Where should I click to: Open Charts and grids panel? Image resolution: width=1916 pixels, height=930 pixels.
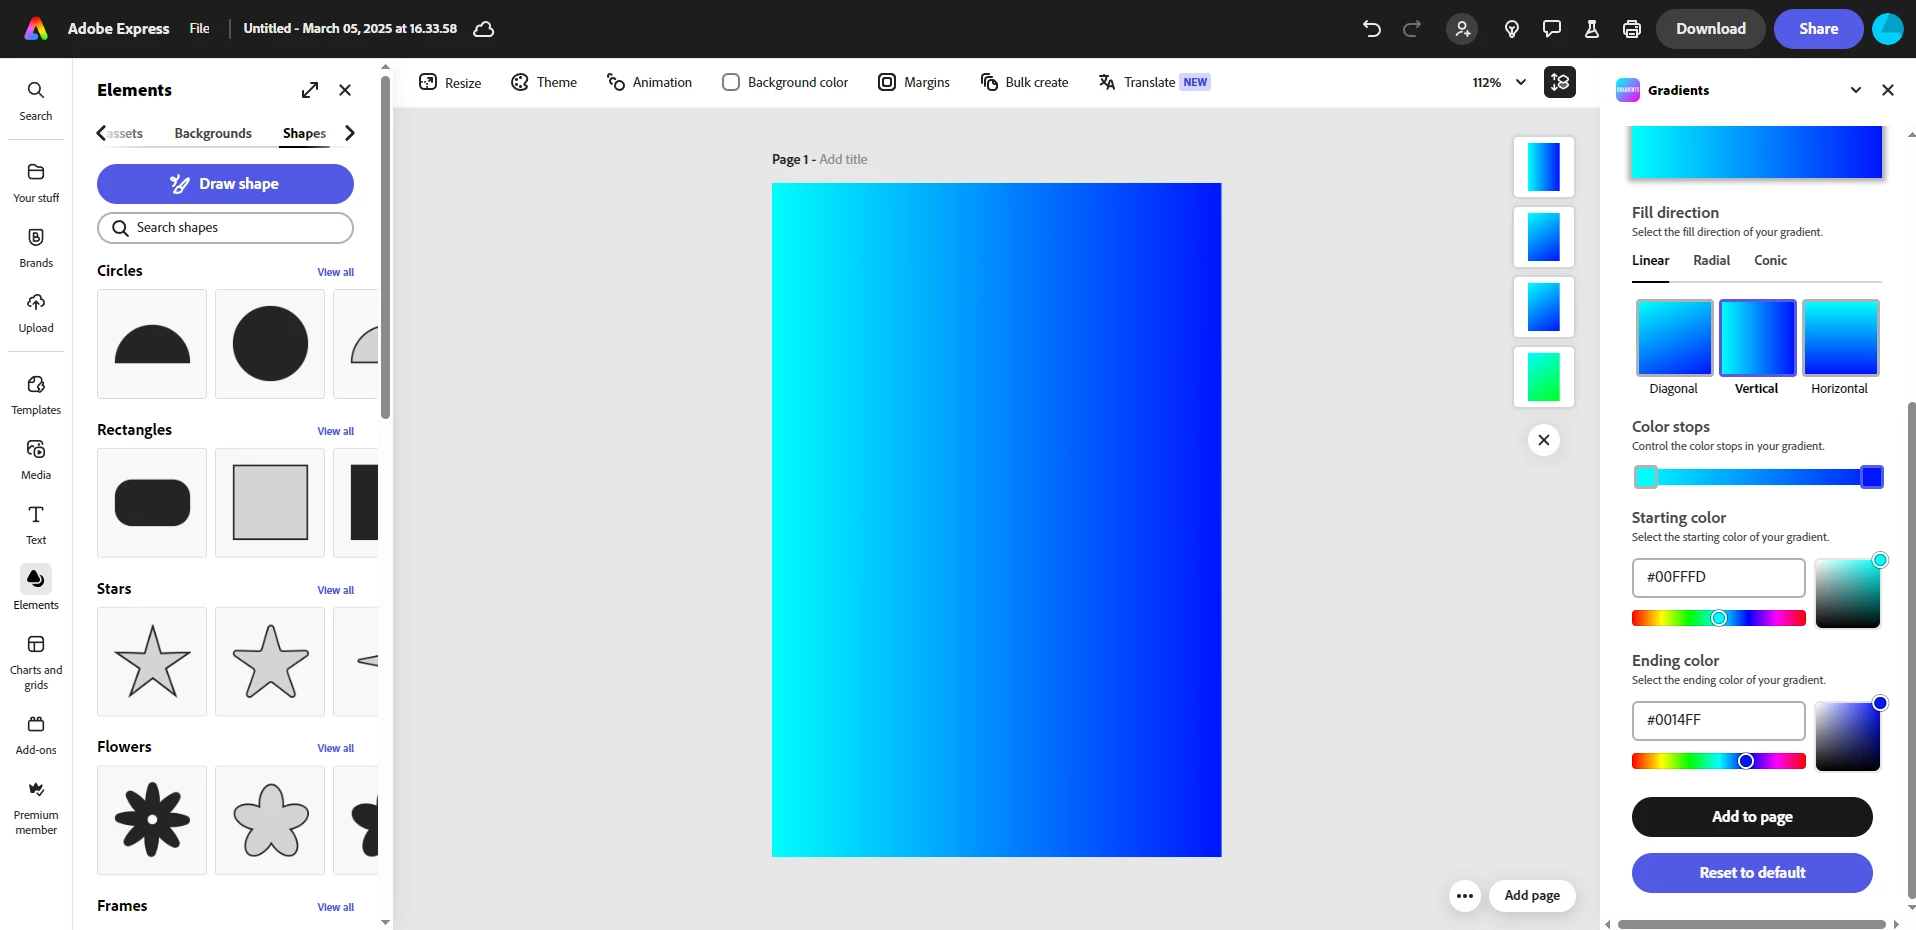tap(36, 662)
